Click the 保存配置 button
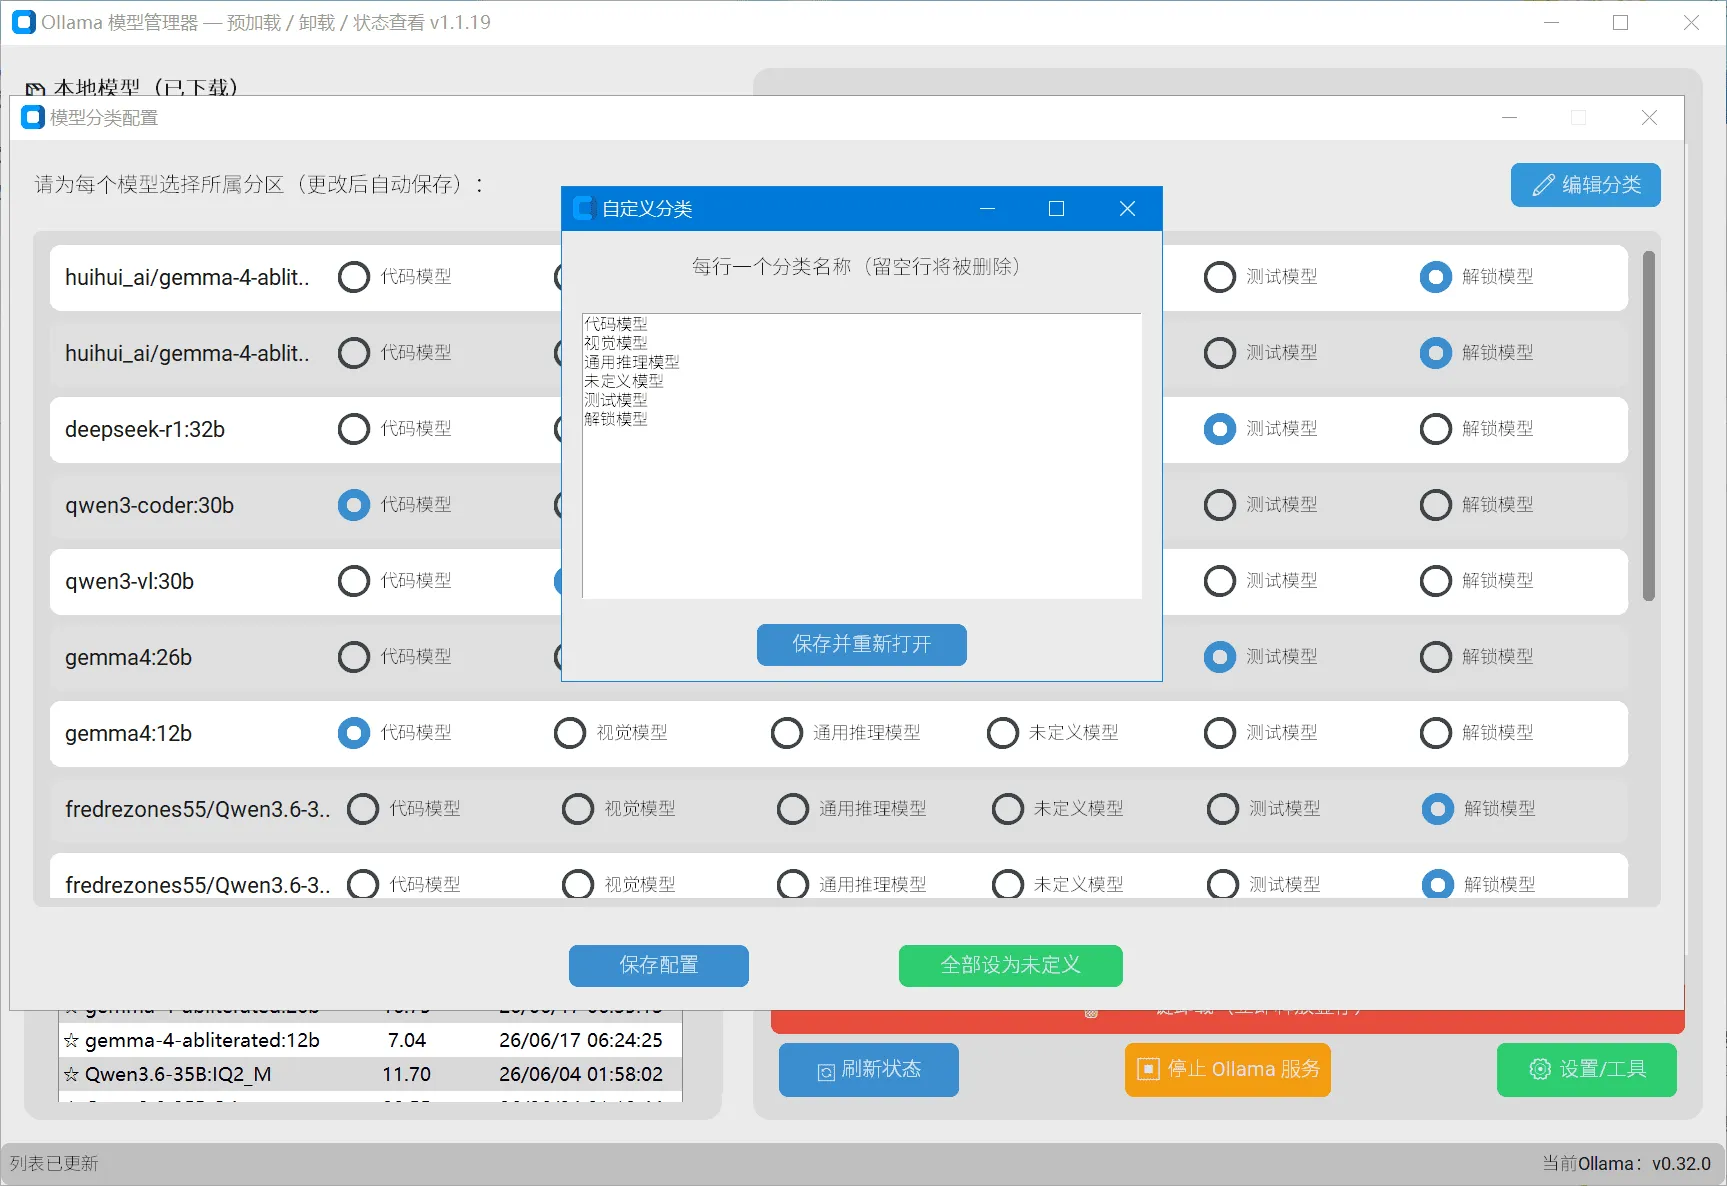 tap(658, 965)
